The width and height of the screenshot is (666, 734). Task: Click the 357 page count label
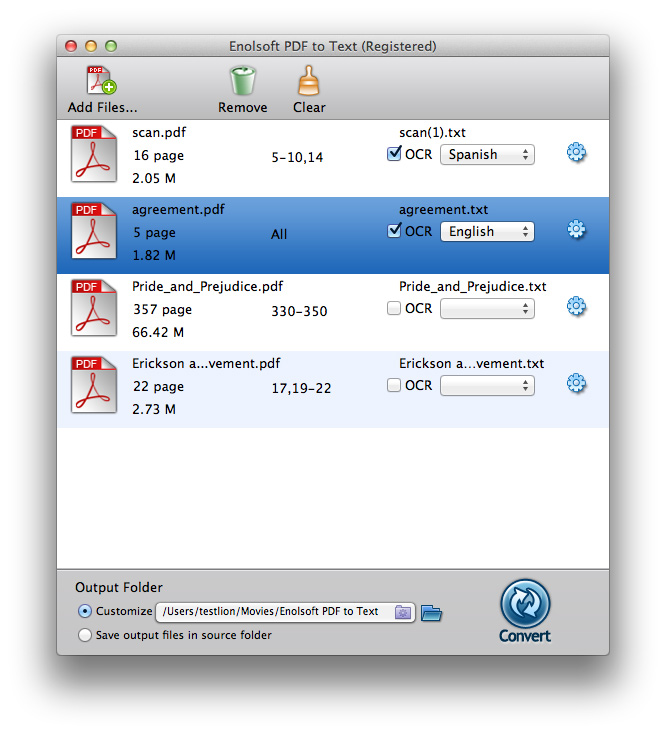162,309
